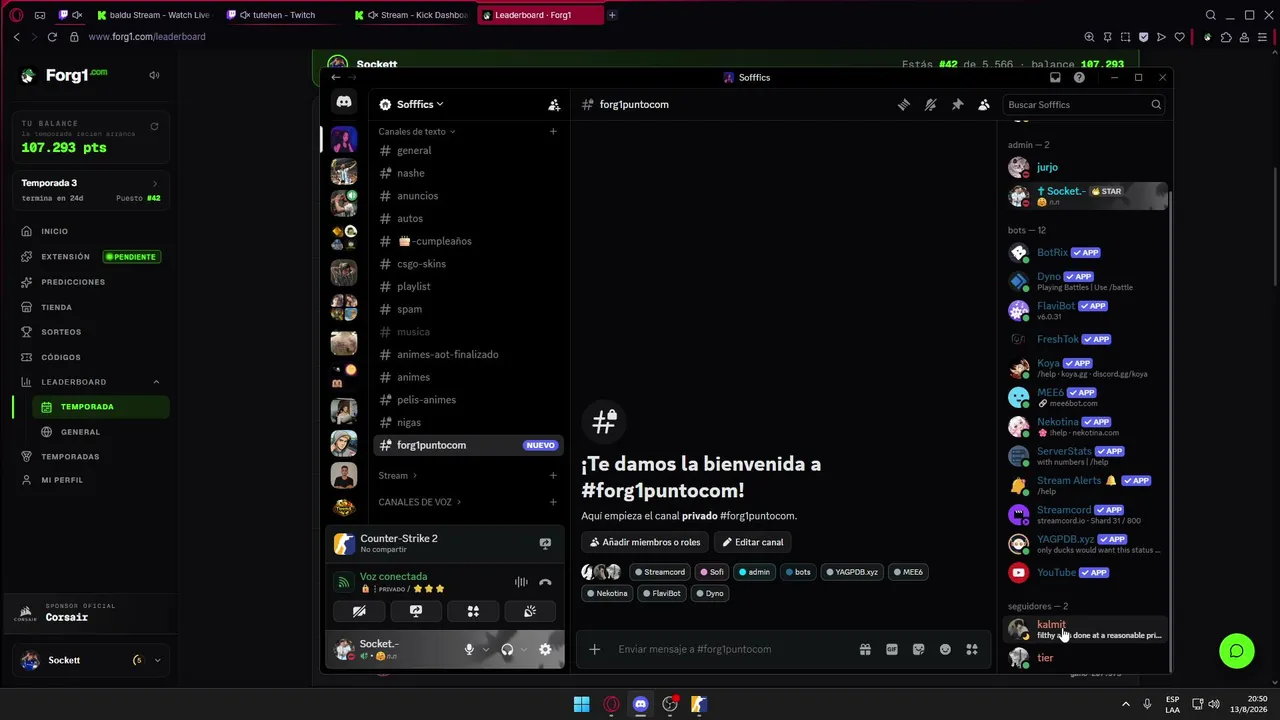The image size is (1280, 720).
Task: Deafen Discord audio with headphone icon
Action: pos(507,649)
